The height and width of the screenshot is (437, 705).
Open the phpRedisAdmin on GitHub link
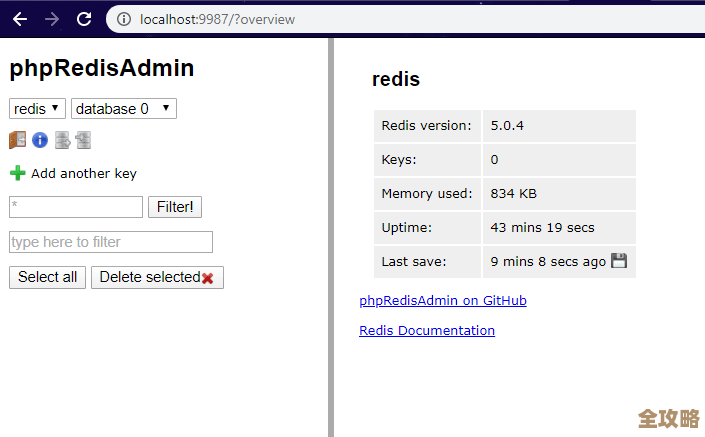442,300
